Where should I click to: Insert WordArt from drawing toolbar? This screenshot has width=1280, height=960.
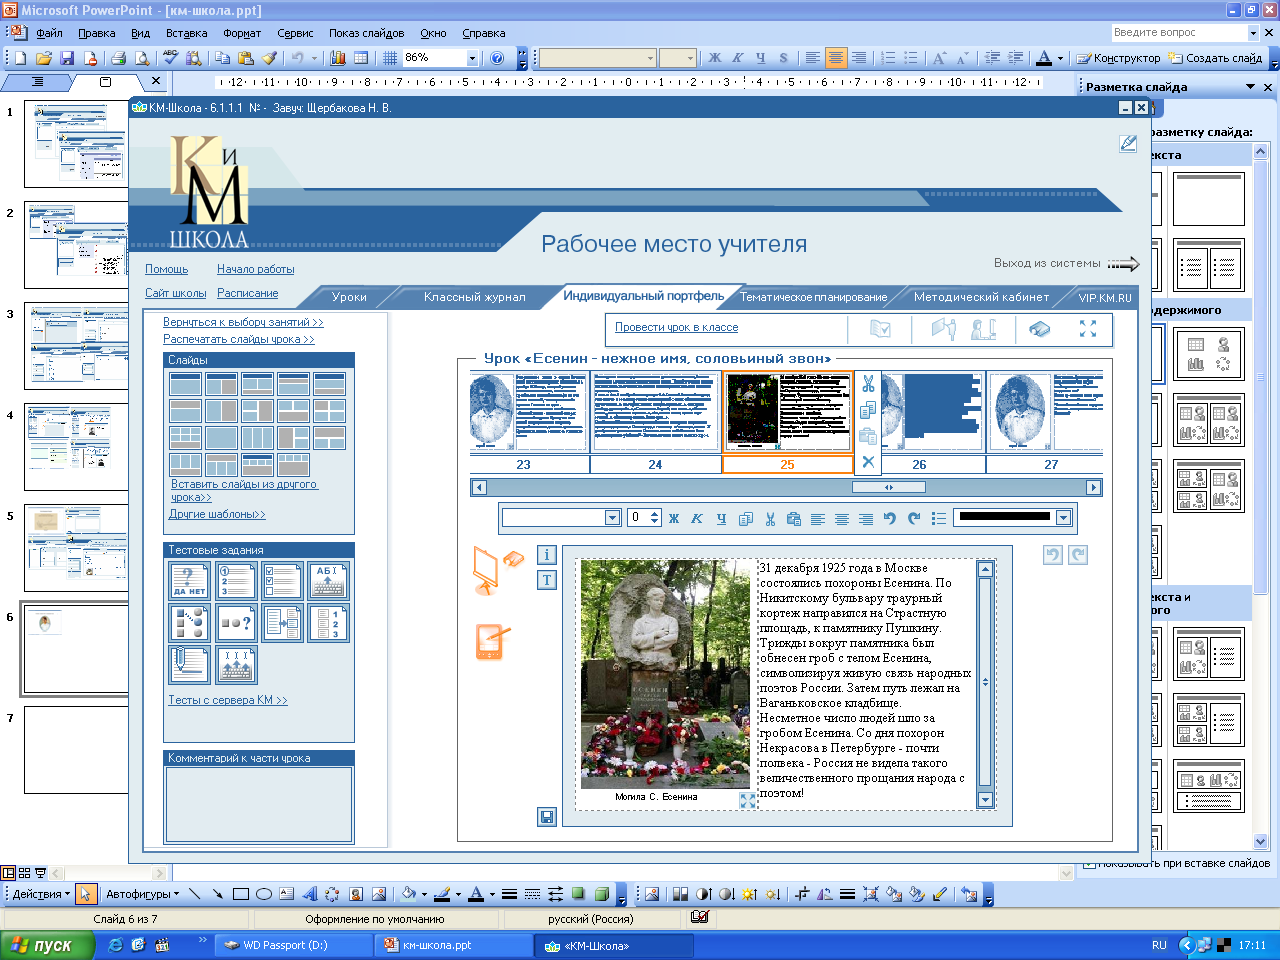(x=309, y=894)
